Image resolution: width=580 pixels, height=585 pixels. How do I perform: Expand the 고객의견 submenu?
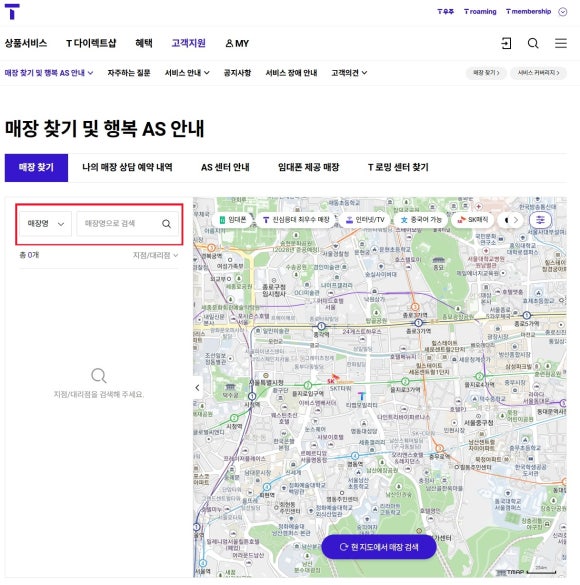[x=349, y=73]
